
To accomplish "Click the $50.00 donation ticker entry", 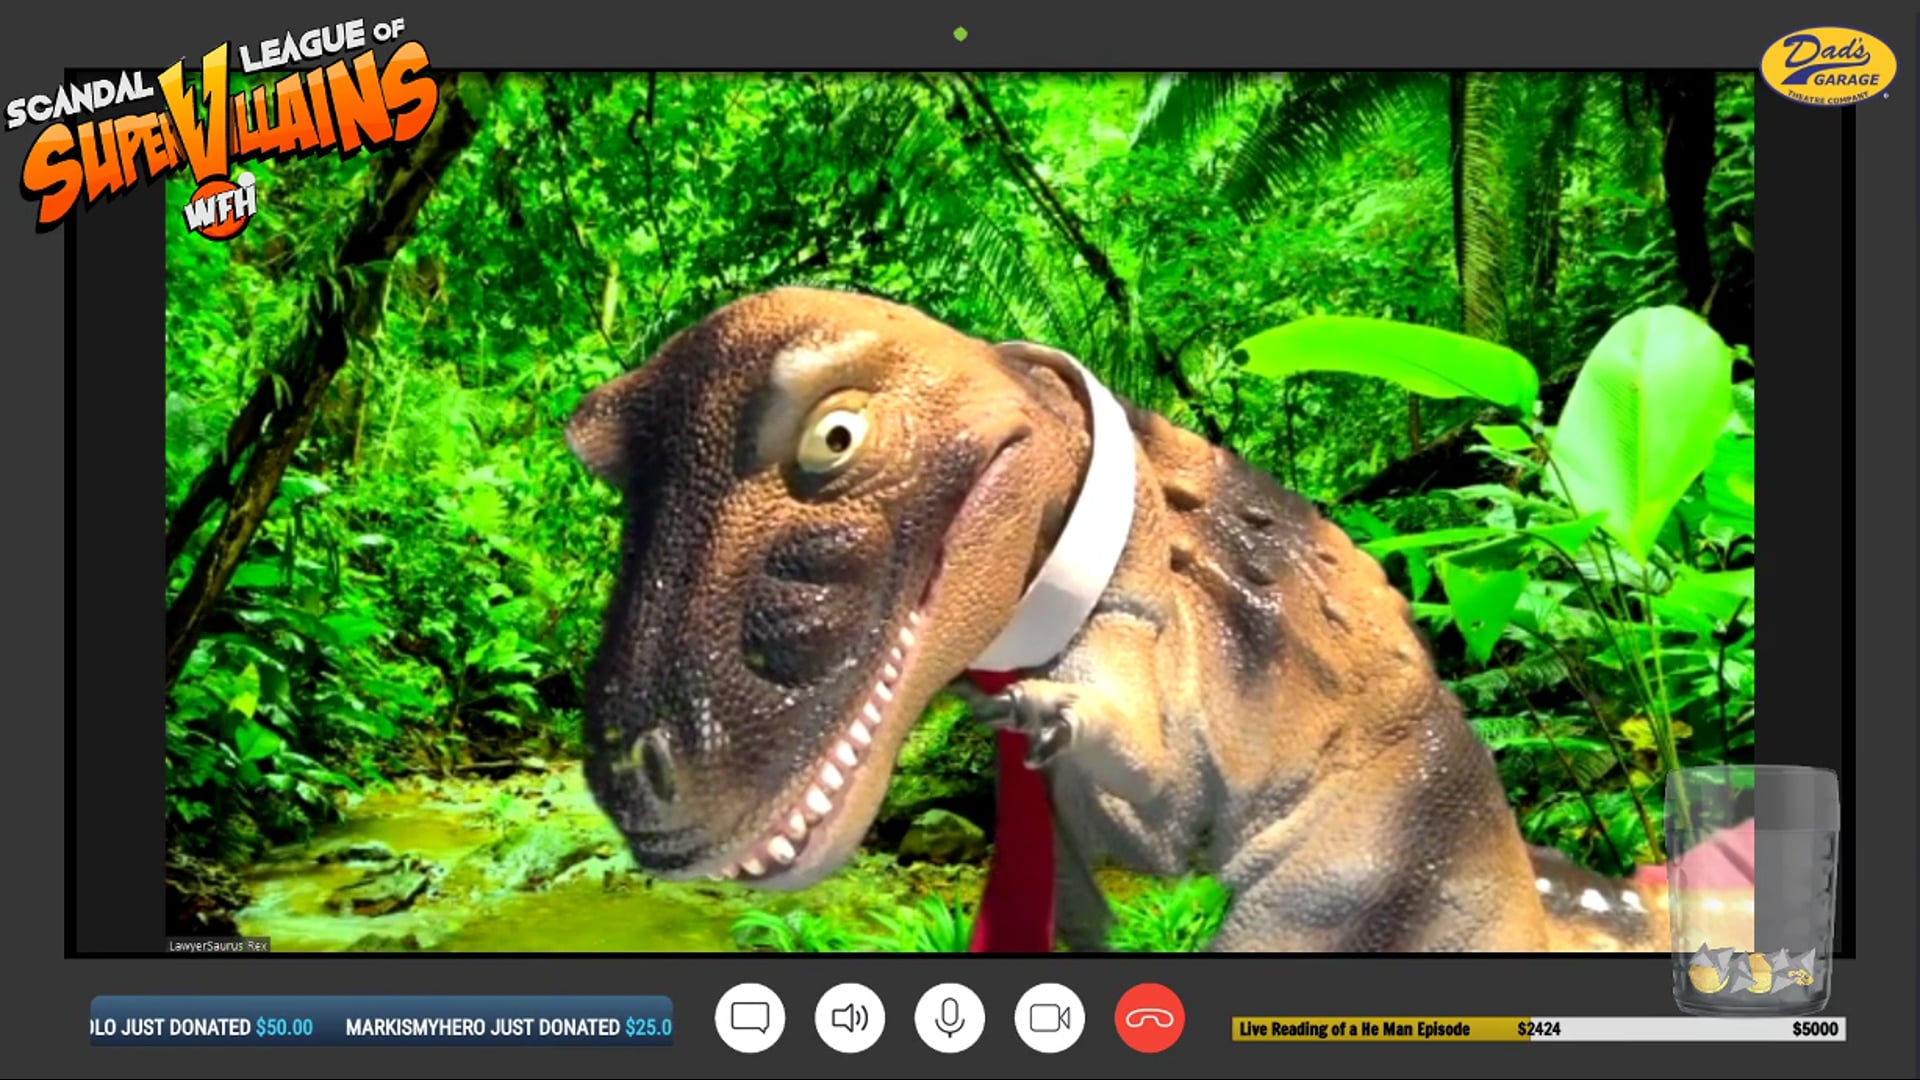I will [x=284, y=1027].
